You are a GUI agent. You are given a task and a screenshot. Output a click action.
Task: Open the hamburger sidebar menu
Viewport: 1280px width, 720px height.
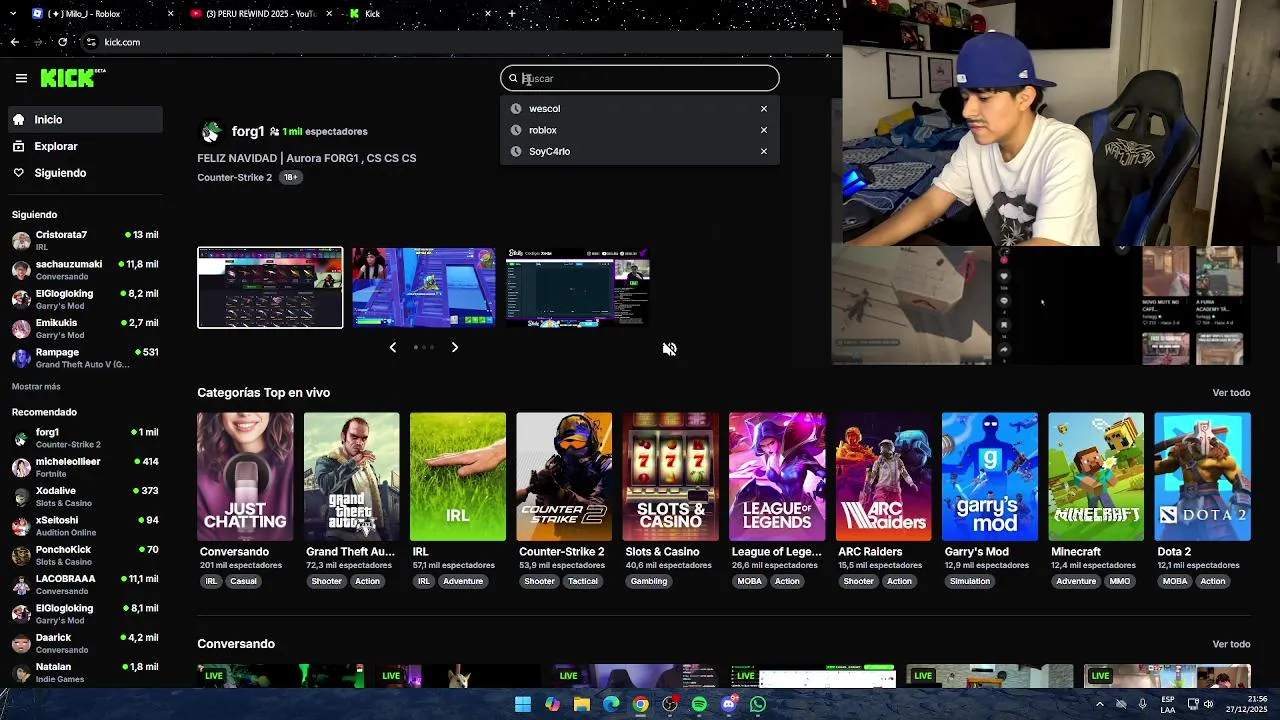(x=21, y=78)
